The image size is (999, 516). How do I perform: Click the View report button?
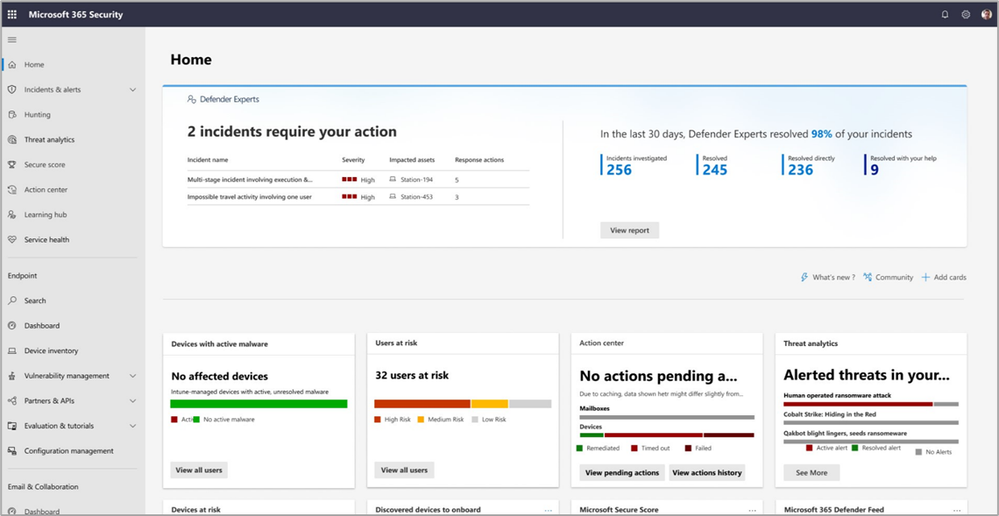[x=629, y=231]
